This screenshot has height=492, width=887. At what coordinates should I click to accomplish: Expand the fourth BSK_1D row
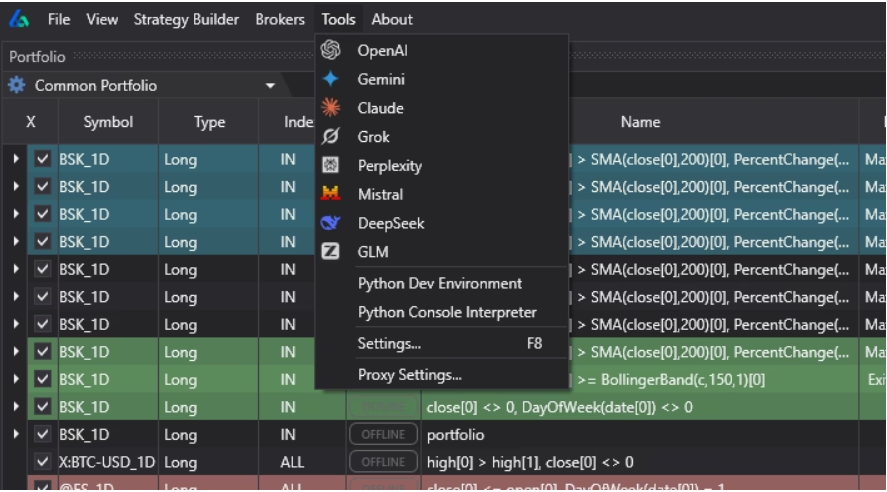tap(16, 241)
